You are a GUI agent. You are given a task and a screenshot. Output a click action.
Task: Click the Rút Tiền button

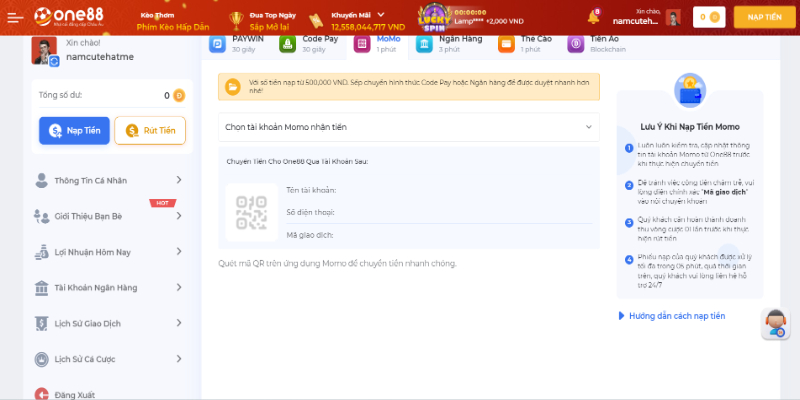click(150, 131)
